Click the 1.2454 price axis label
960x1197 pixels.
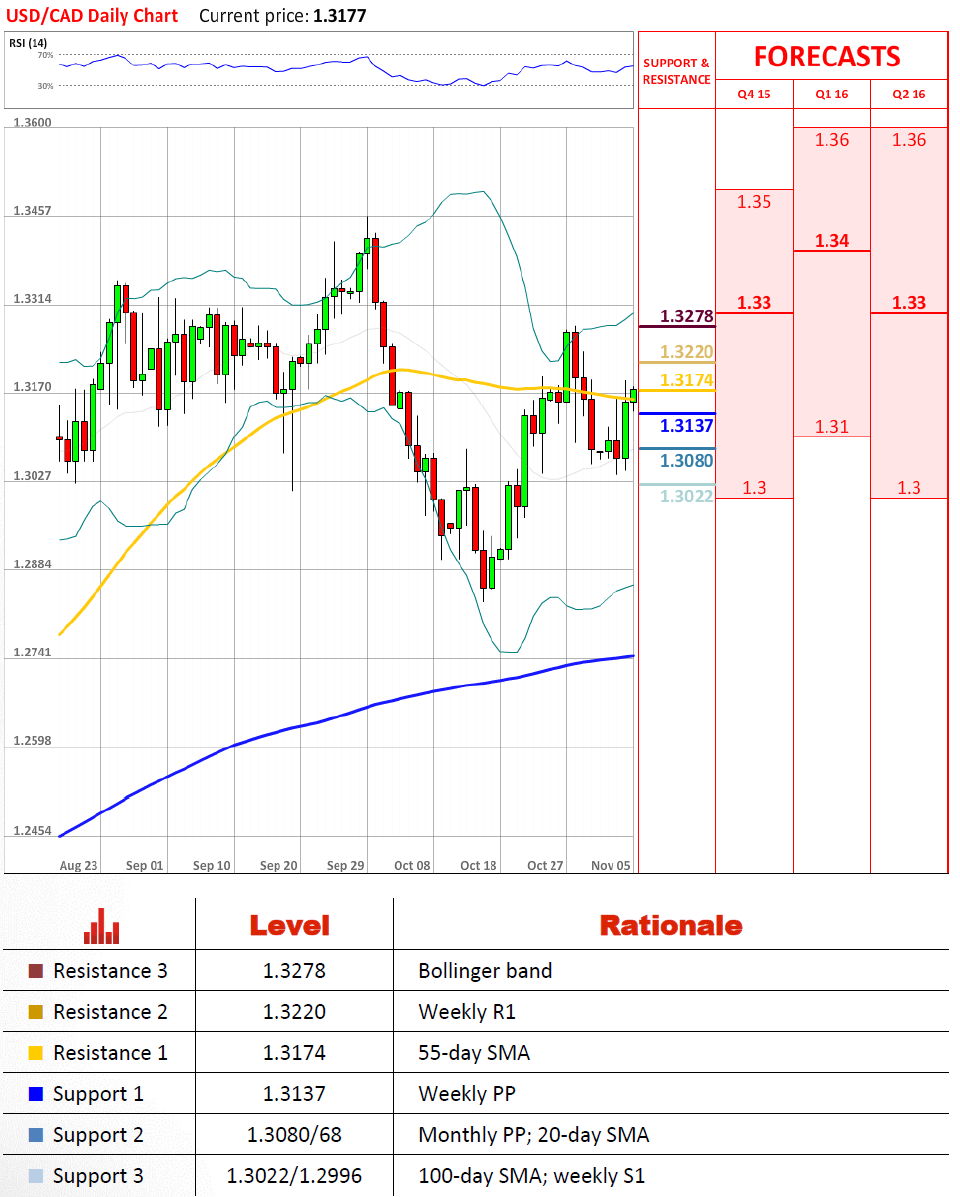[x=33, y=831]
